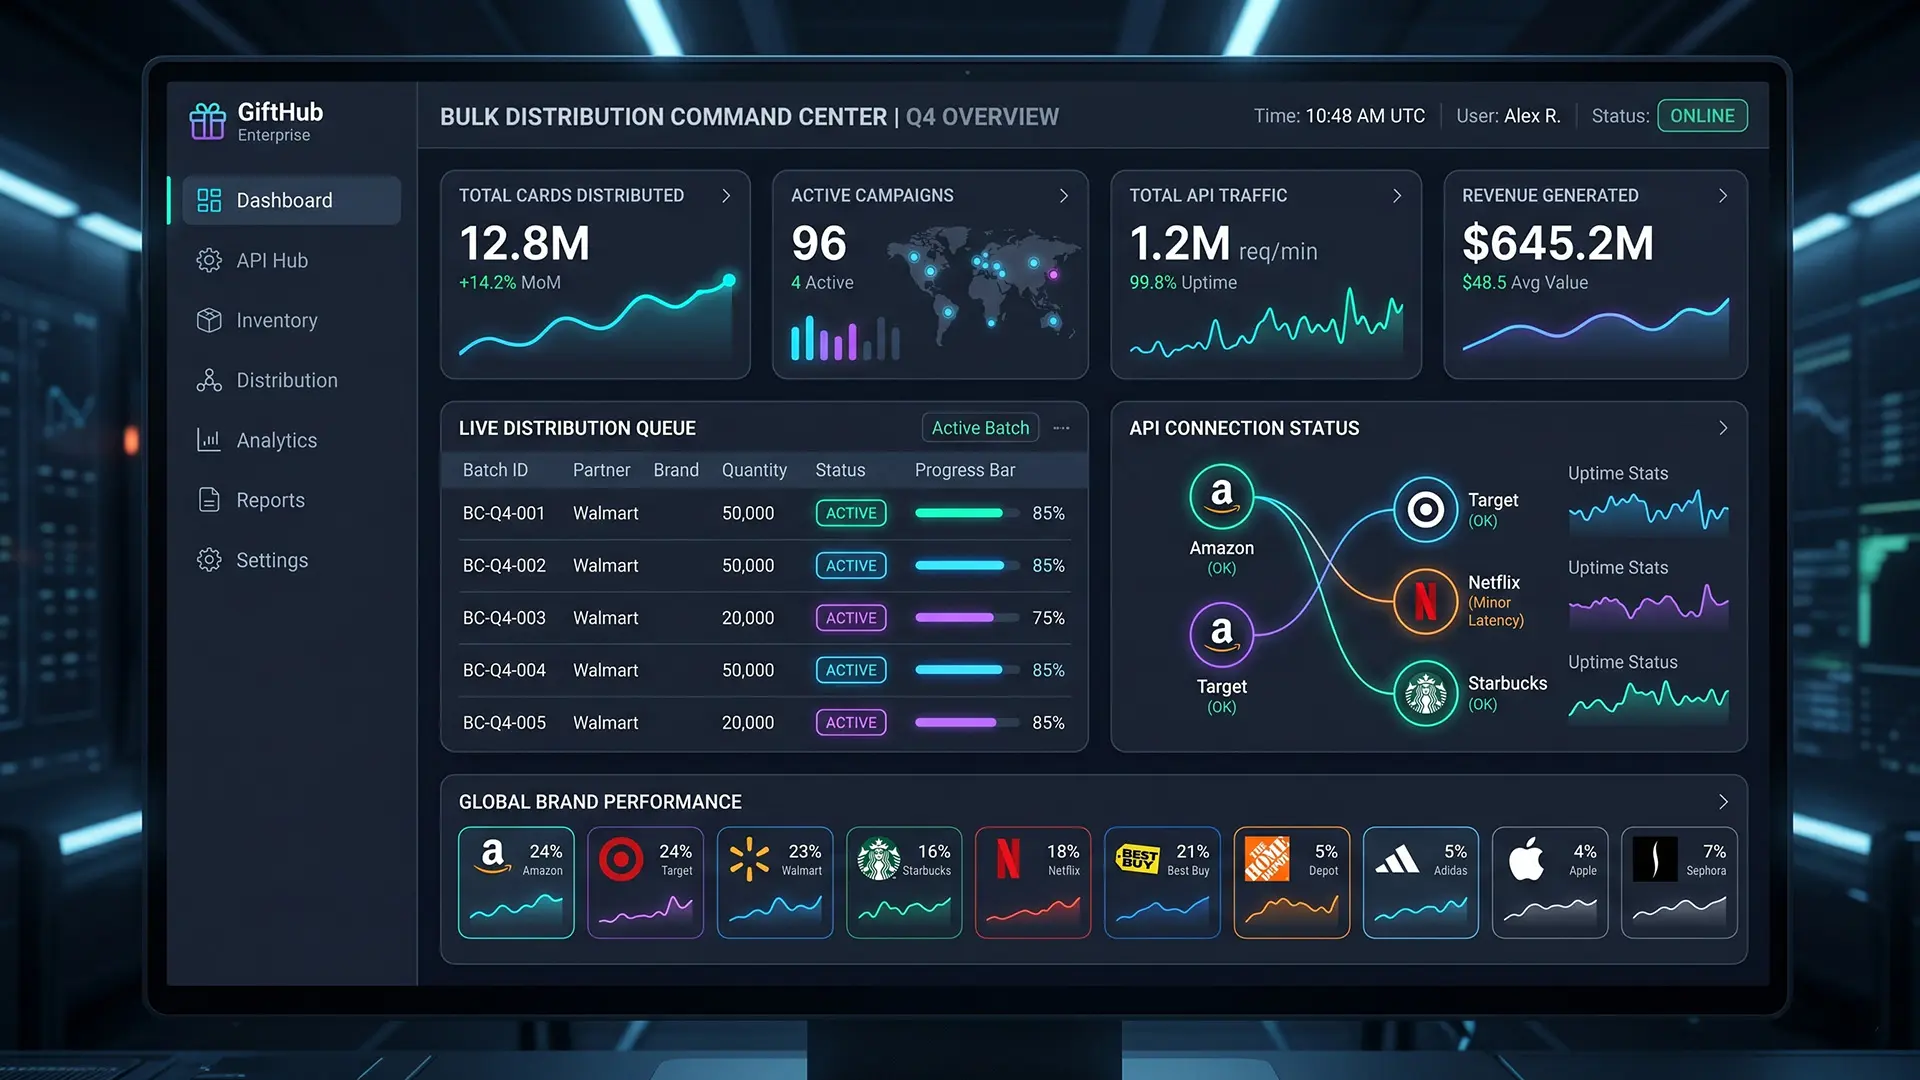Click the bar chart in Active Campaigns card

coord(845,338)
